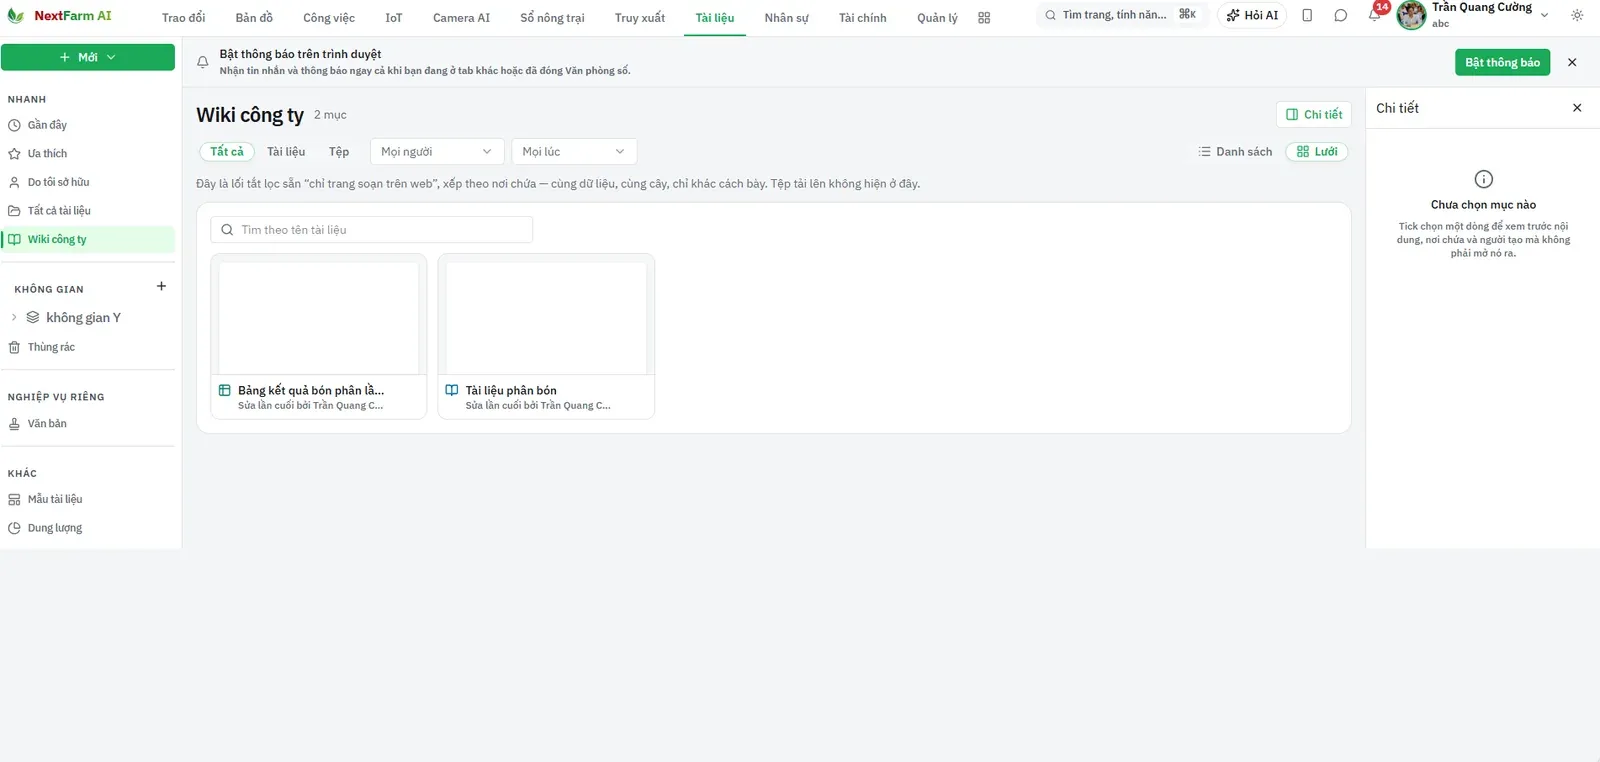This screenshot has height=762, width=1600.
Task: Switch to Lưới grid view
Action: 1317,152
